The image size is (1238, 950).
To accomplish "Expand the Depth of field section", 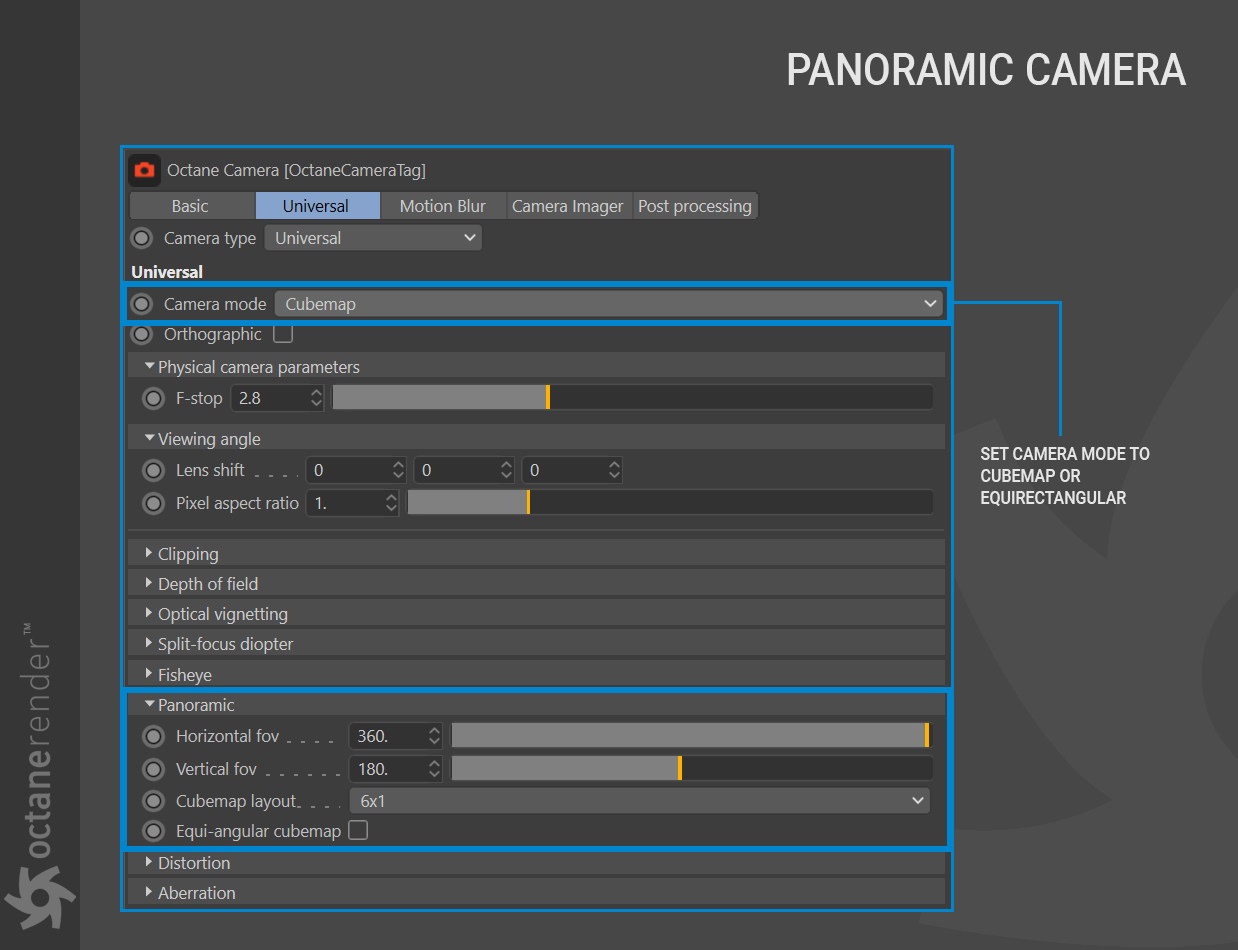I will [x=537, y=583].
